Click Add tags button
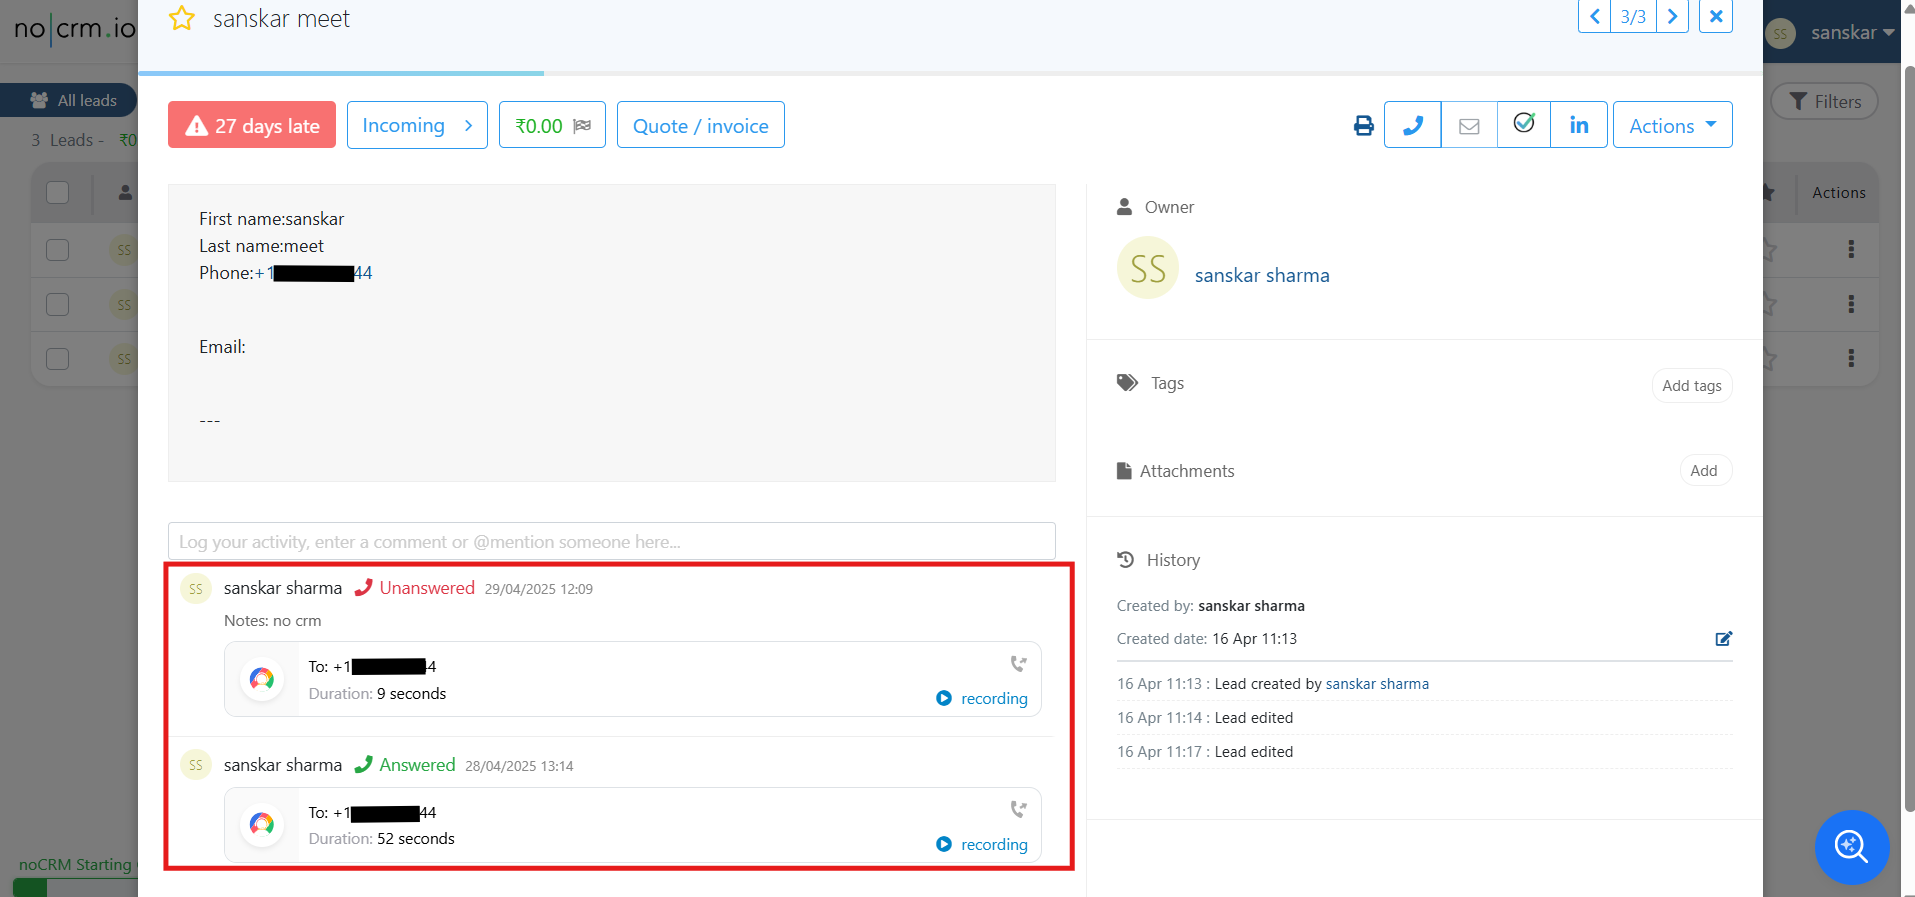Viewport: 1915px width, 897px height. (1691, 385)
